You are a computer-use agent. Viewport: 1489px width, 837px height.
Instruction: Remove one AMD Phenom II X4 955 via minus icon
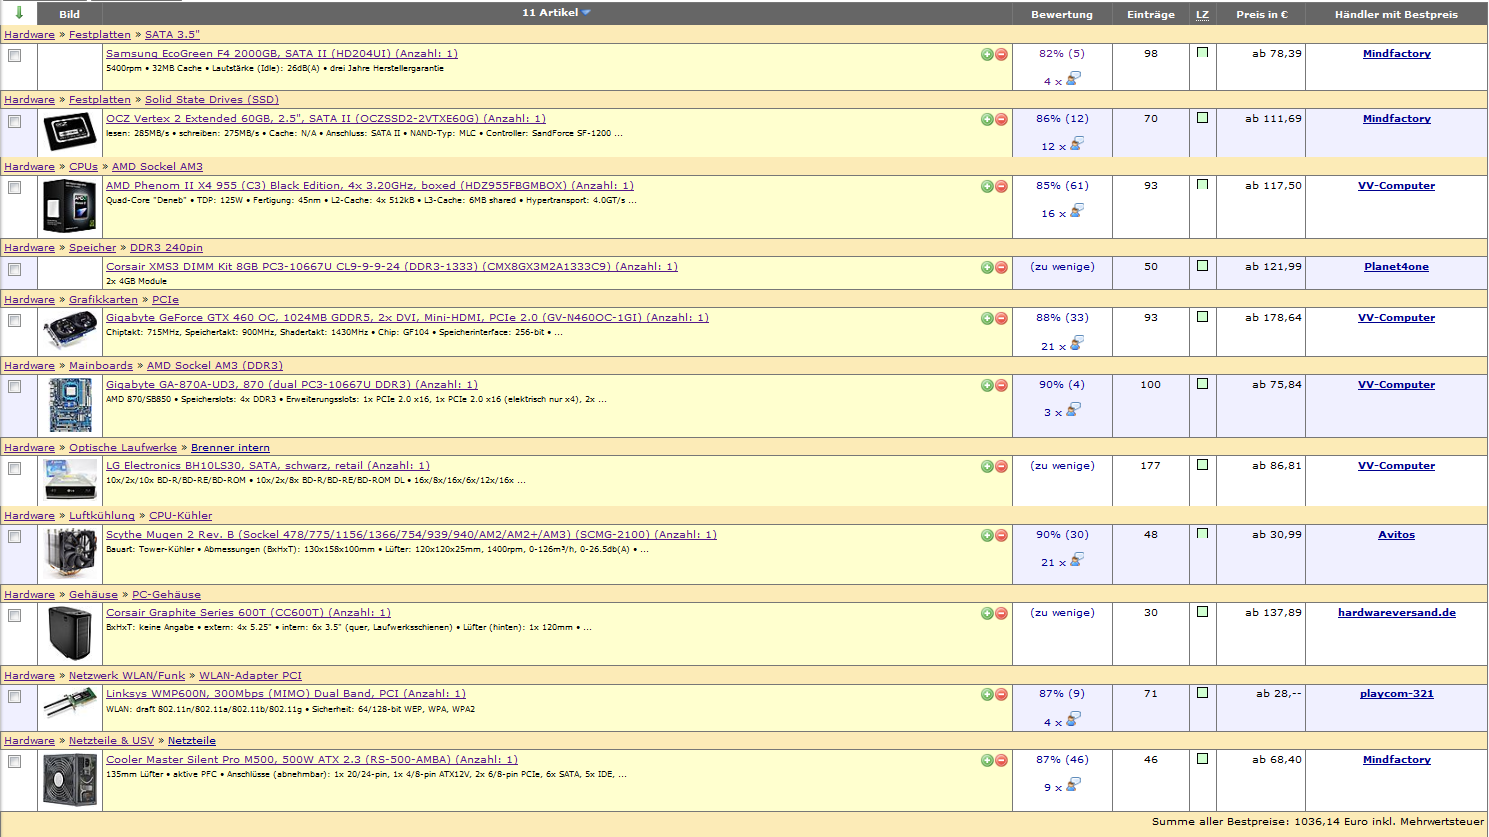1001,186
